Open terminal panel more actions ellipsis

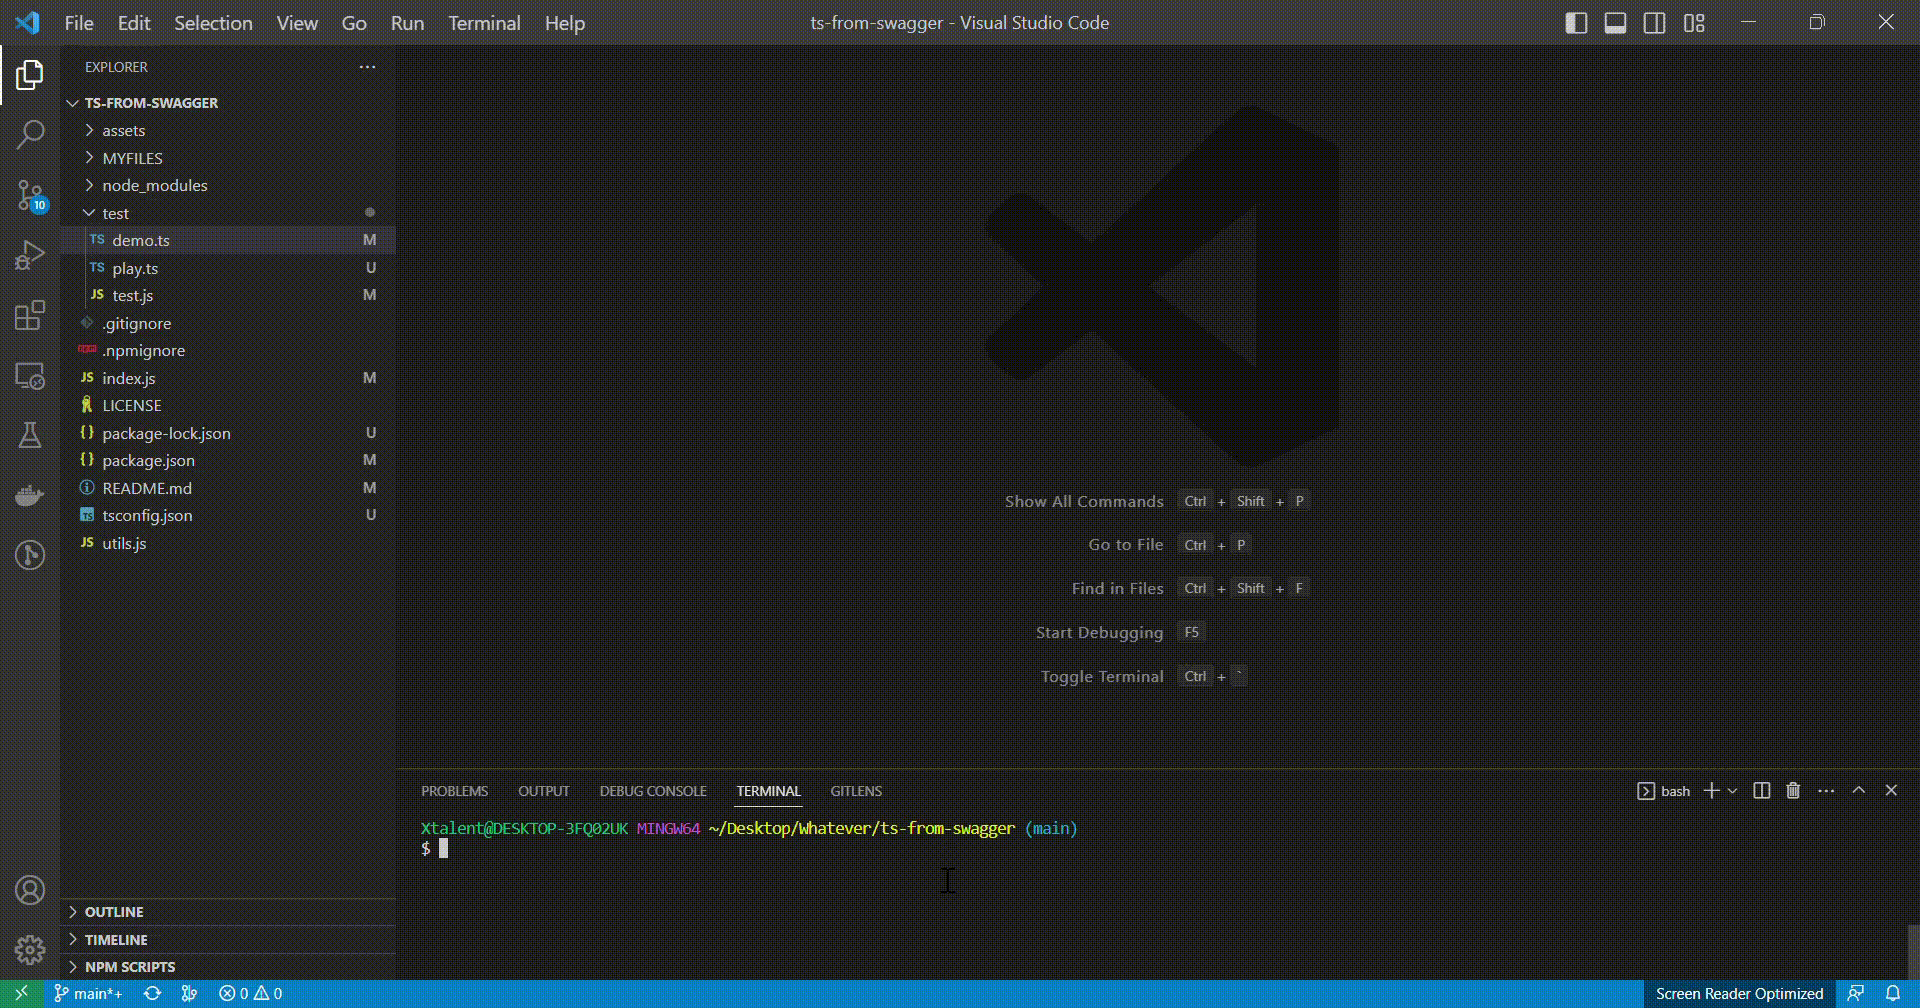pyautogui.click(x=1826, y=791)
